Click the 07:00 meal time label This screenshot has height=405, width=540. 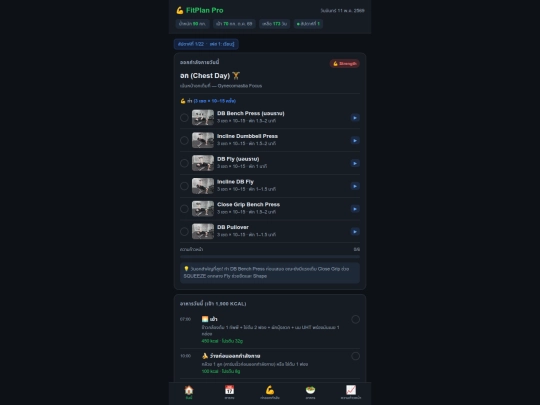pyautogui.click(x=185, y=319)
